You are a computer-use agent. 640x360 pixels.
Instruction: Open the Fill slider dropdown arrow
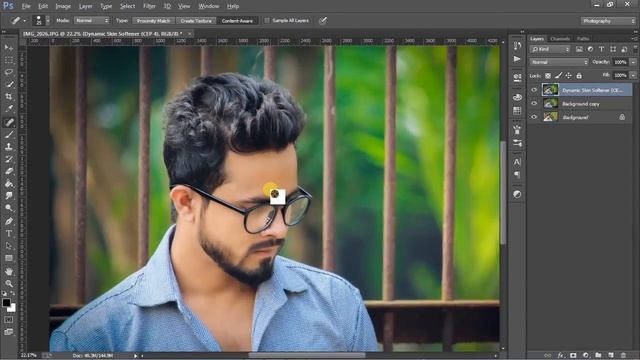[x=633, y=76]
